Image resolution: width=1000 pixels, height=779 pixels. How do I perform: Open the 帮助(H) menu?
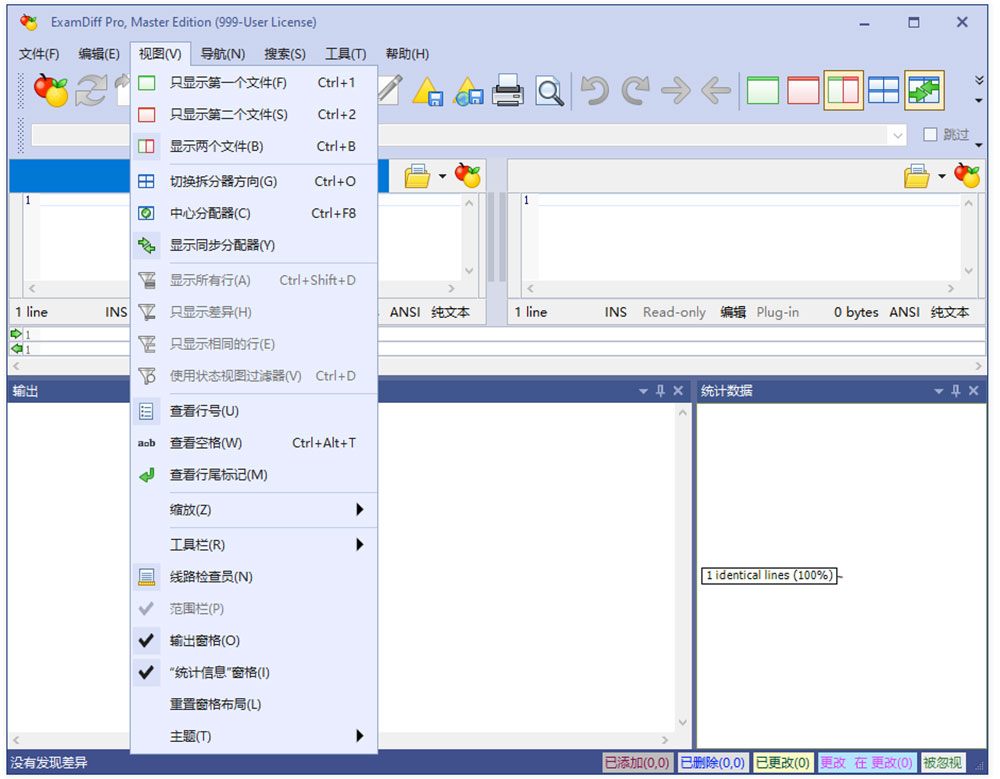407,54
